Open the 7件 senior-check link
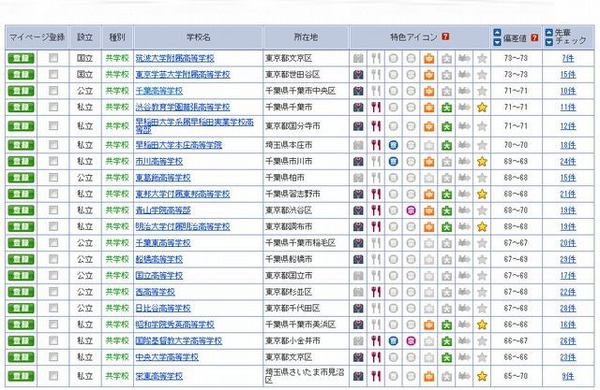Image resolution: width=600 pixels, height=390 pixels. click(568, 59)
